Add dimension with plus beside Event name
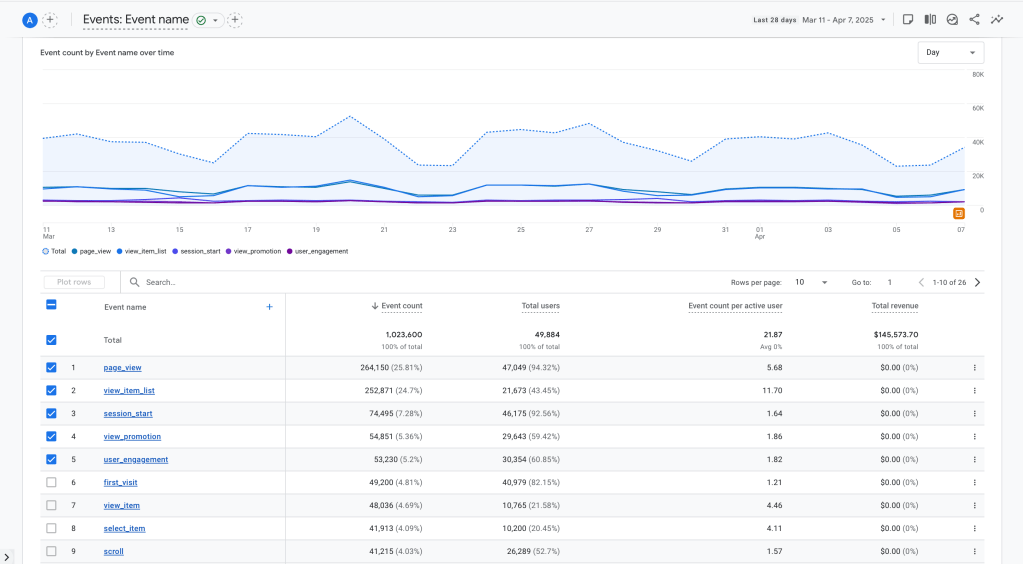 tap(269, 307)
